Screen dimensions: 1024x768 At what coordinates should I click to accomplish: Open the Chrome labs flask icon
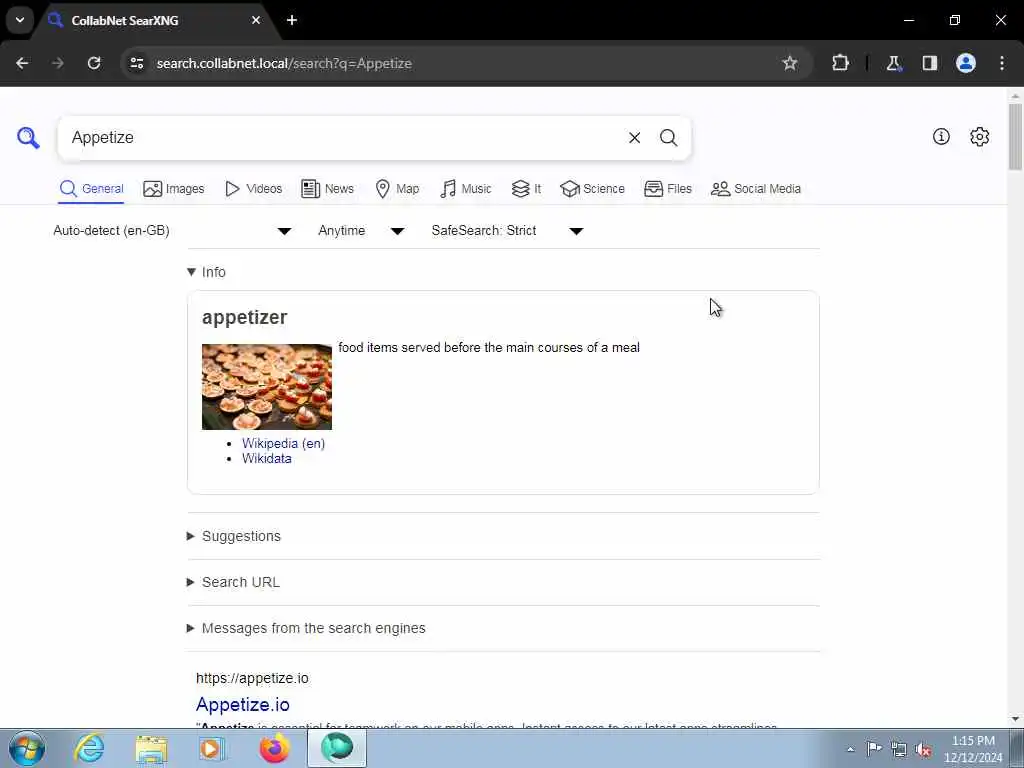click(893, 63)
